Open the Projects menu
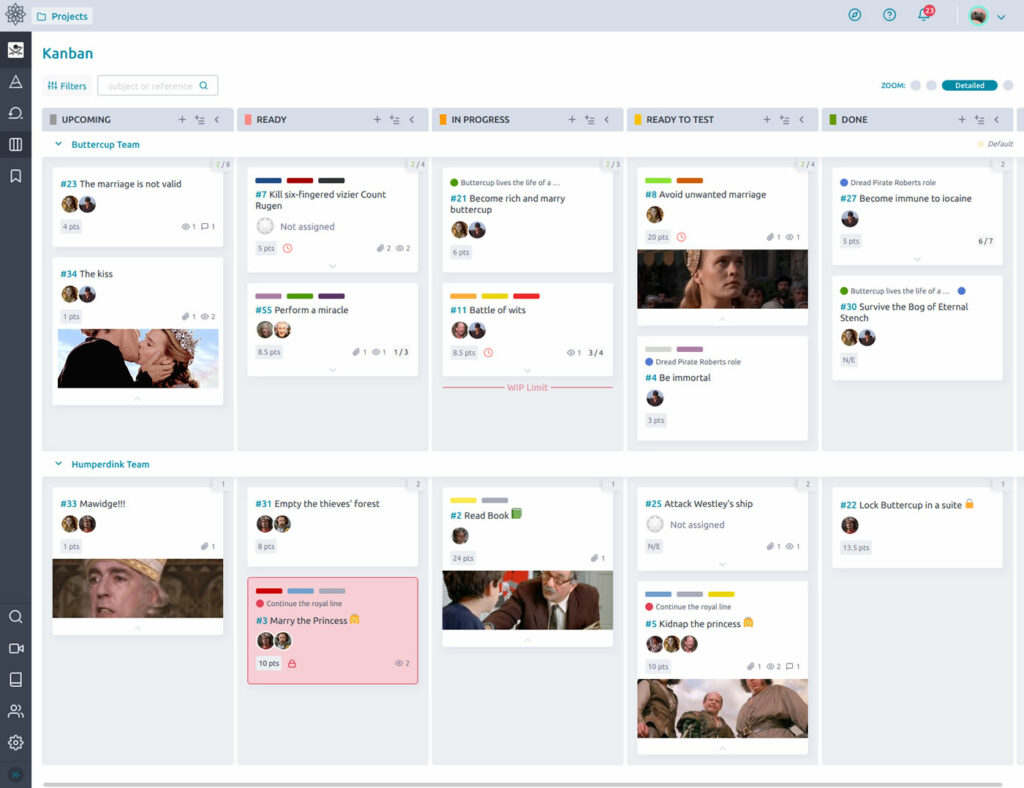Viewport: 1024px width, 788px height. click(x=63, y=16)
